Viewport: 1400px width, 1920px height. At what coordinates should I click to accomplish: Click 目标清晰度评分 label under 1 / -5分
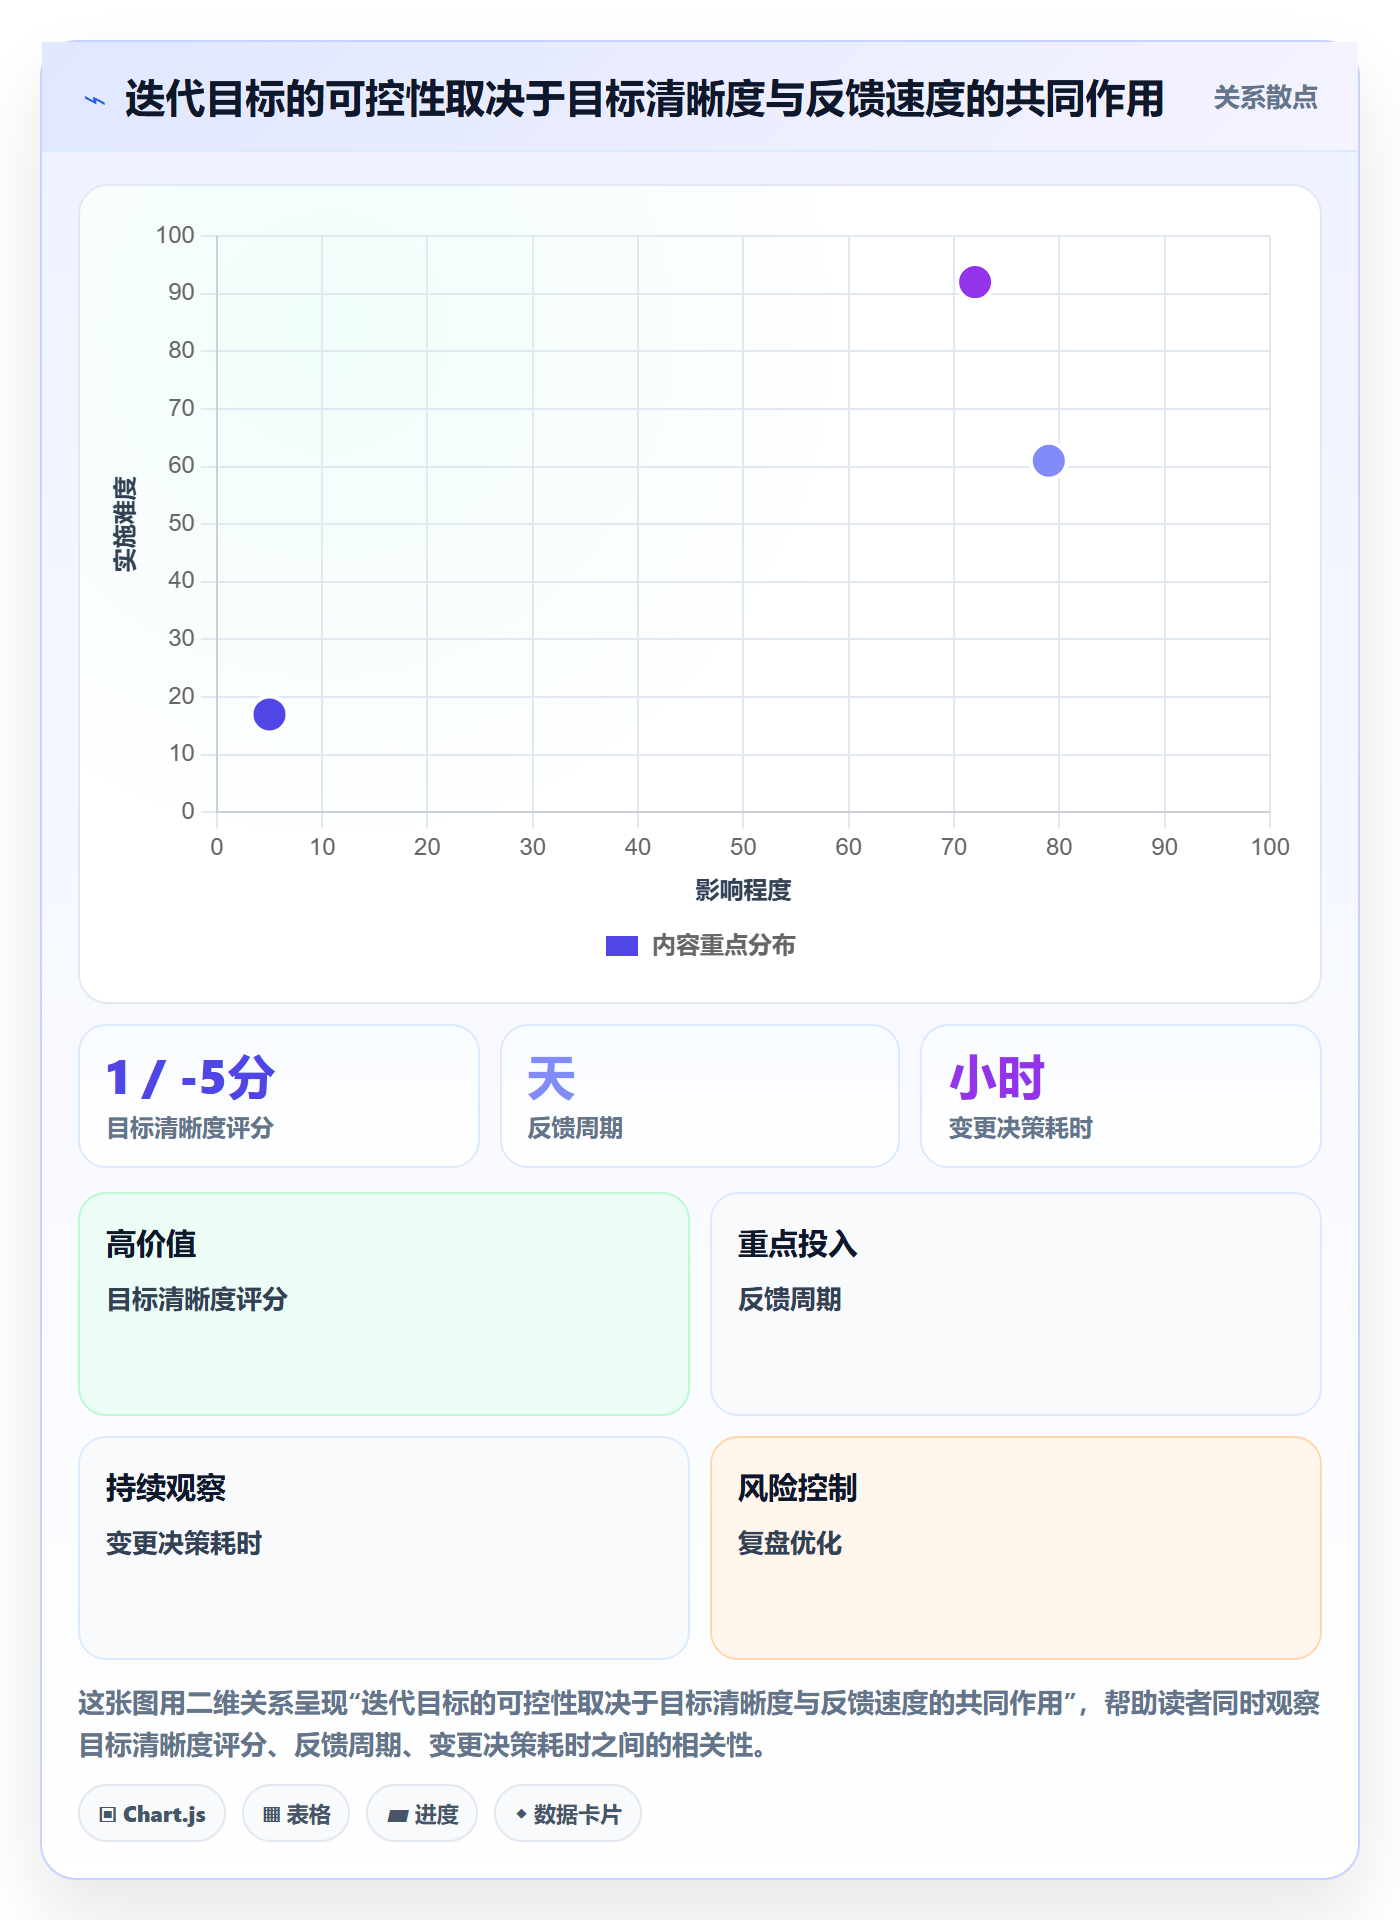coord(190,1128)
